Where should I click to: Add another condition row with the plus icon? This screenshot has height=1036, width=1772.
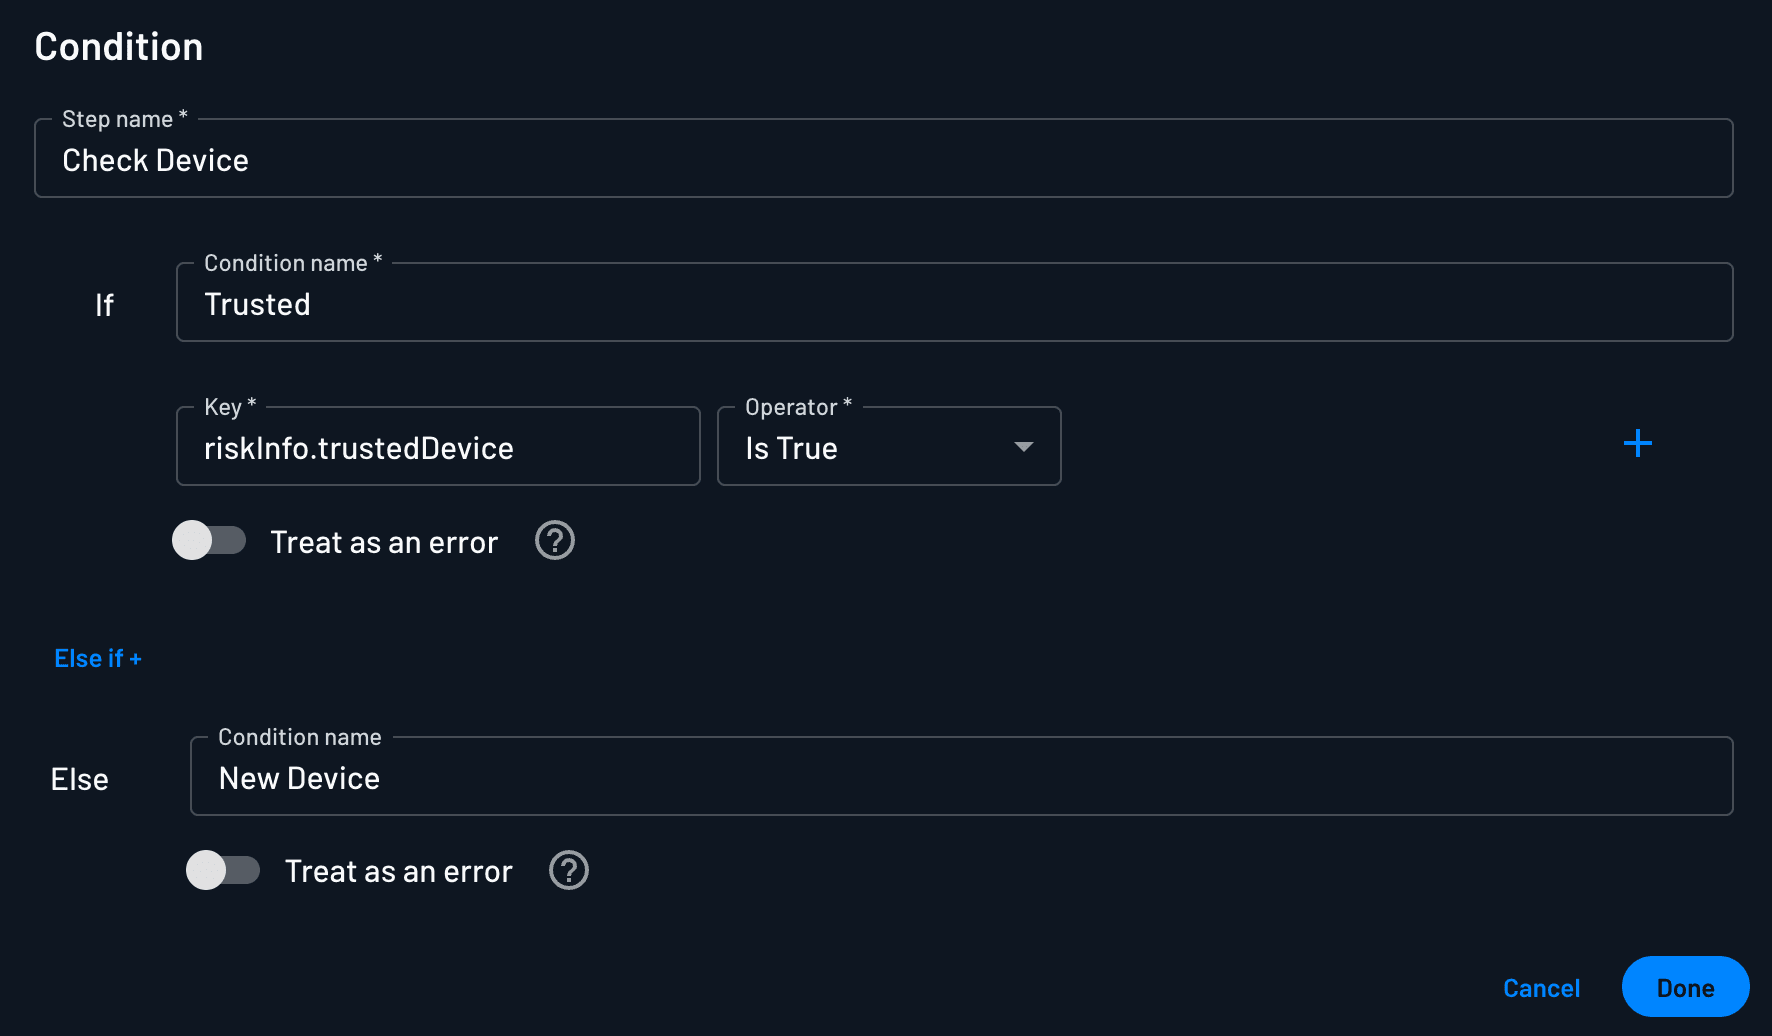coord(1638,444)
